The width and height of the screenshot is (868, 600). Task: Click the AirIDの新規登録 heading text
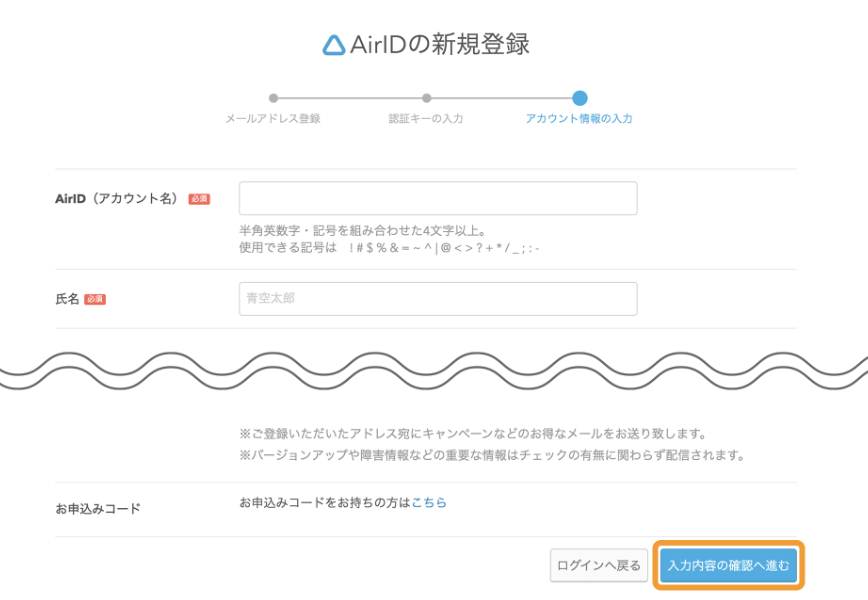440,44
